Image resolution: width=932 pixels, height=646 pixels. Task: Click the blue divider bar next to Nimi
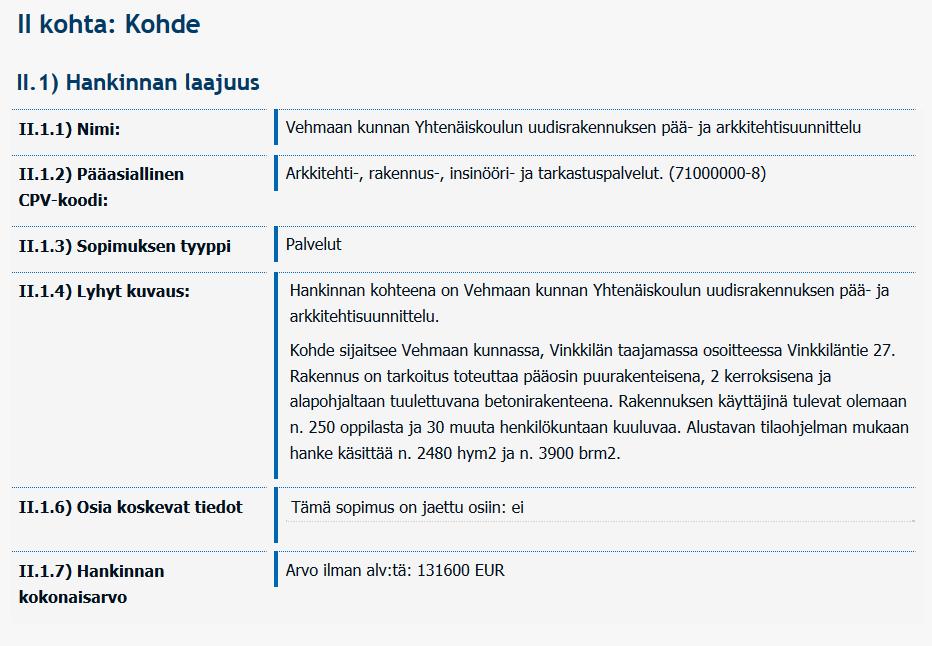[x=276, y=127]
